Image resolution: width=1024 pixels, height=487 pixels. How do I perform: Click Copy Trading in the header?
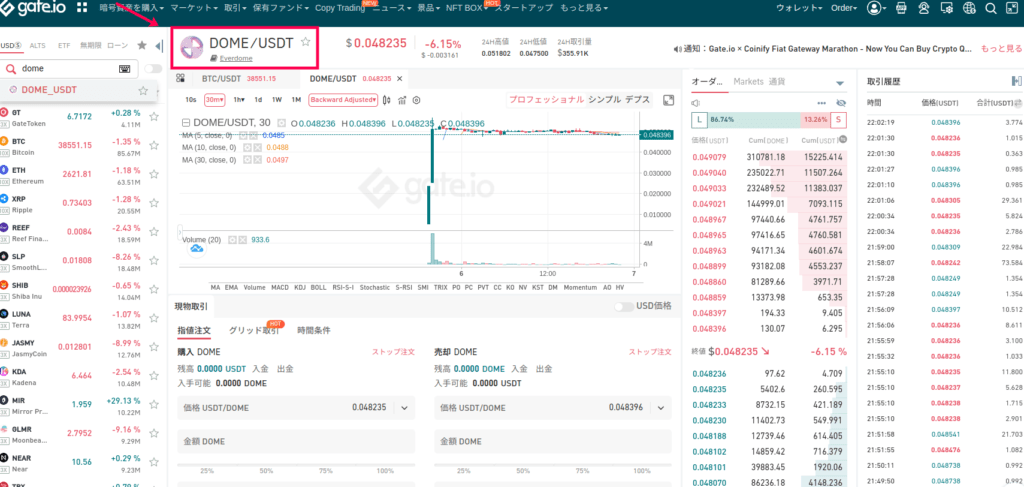coord(340,8)
